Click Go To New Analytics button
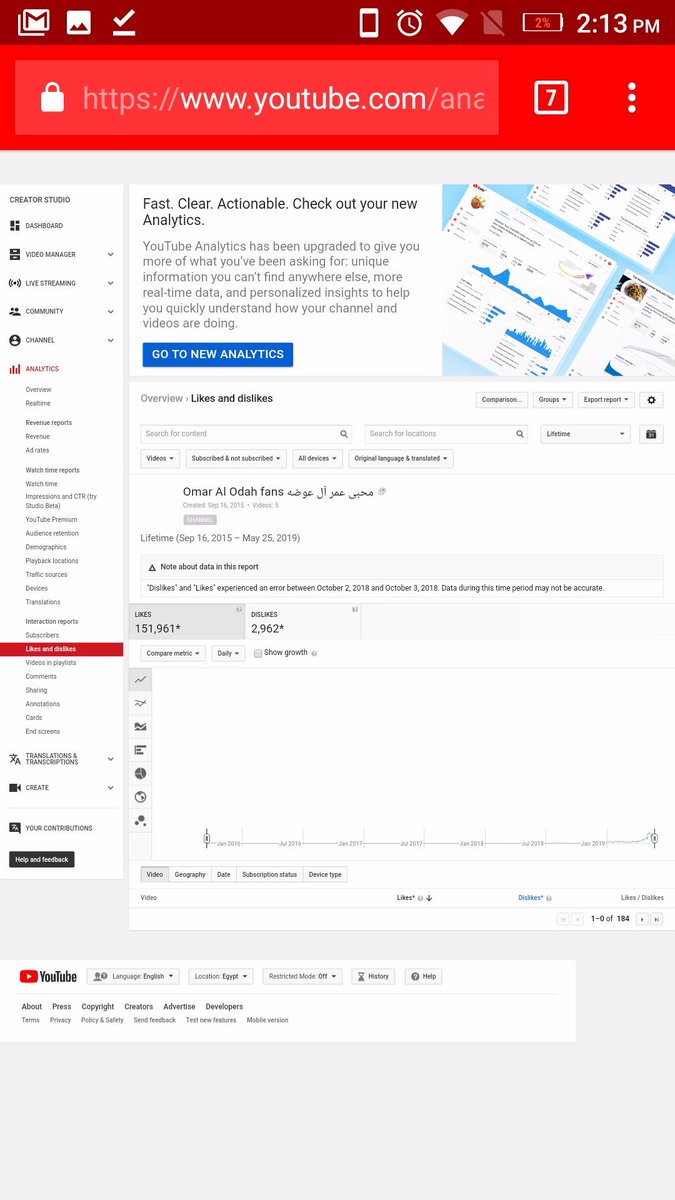The image size is (675, 1200). click(x=218, y=354)
